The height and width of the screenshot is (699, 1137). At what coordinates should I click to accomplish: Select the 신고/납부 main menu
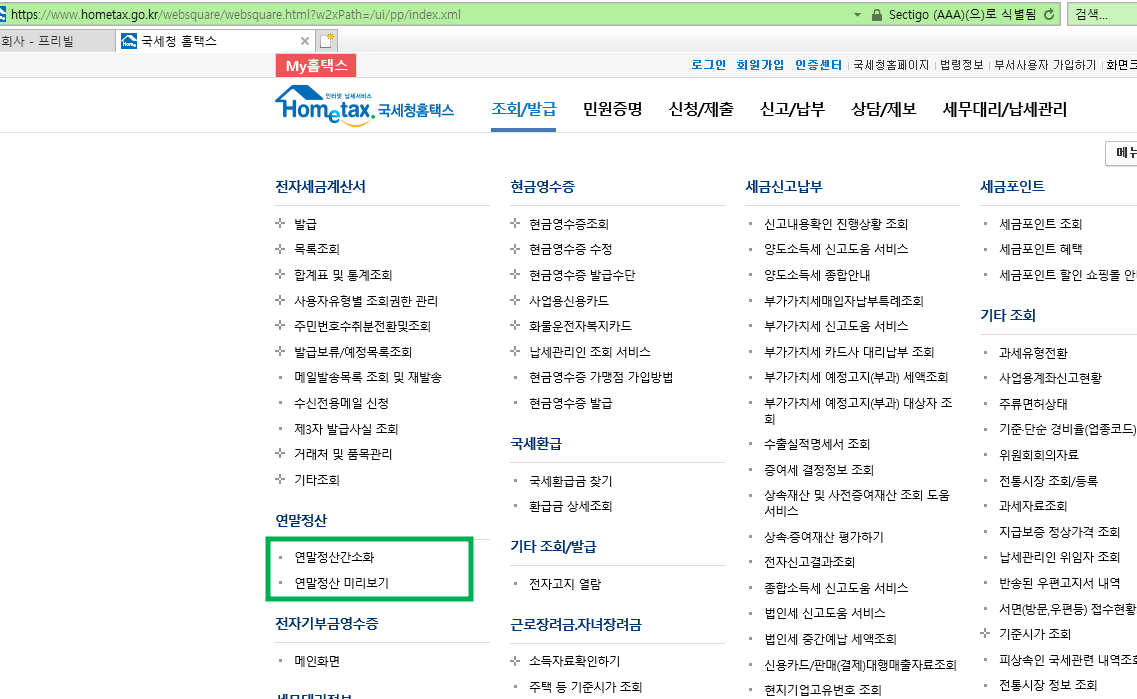click(x=793, y=109)
